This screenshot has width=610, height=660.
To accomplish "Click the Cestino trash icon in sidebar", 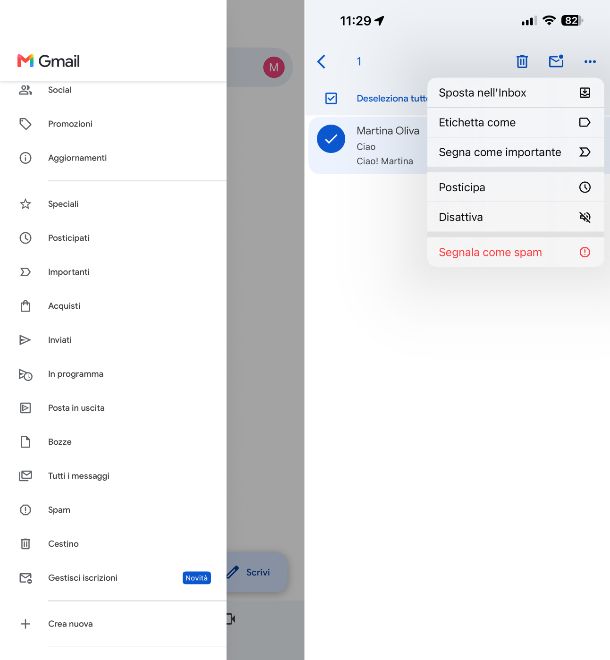I will pos(25,544).
